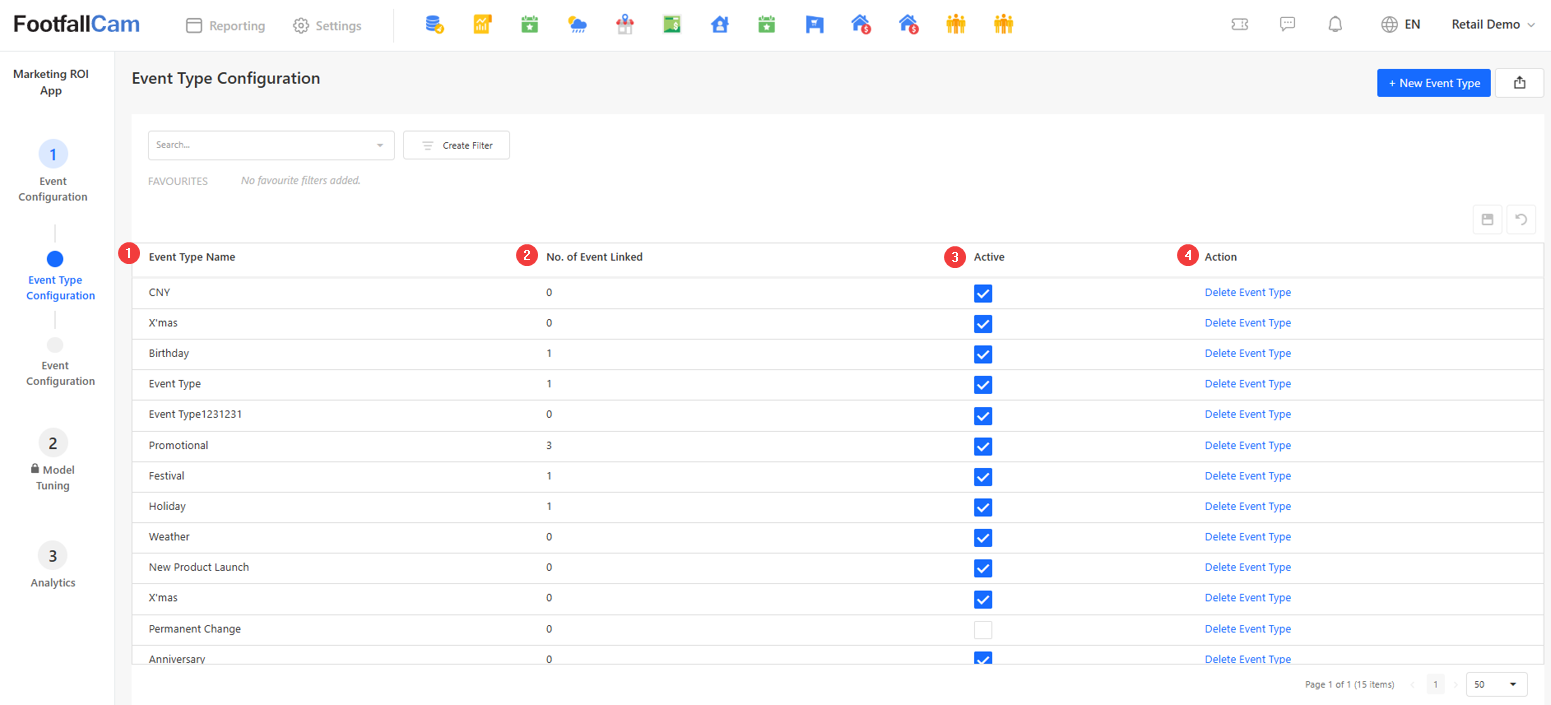Expand the Search filter dropdown
The width and height of the screenshot is (1551, 705).
point(380,146)
